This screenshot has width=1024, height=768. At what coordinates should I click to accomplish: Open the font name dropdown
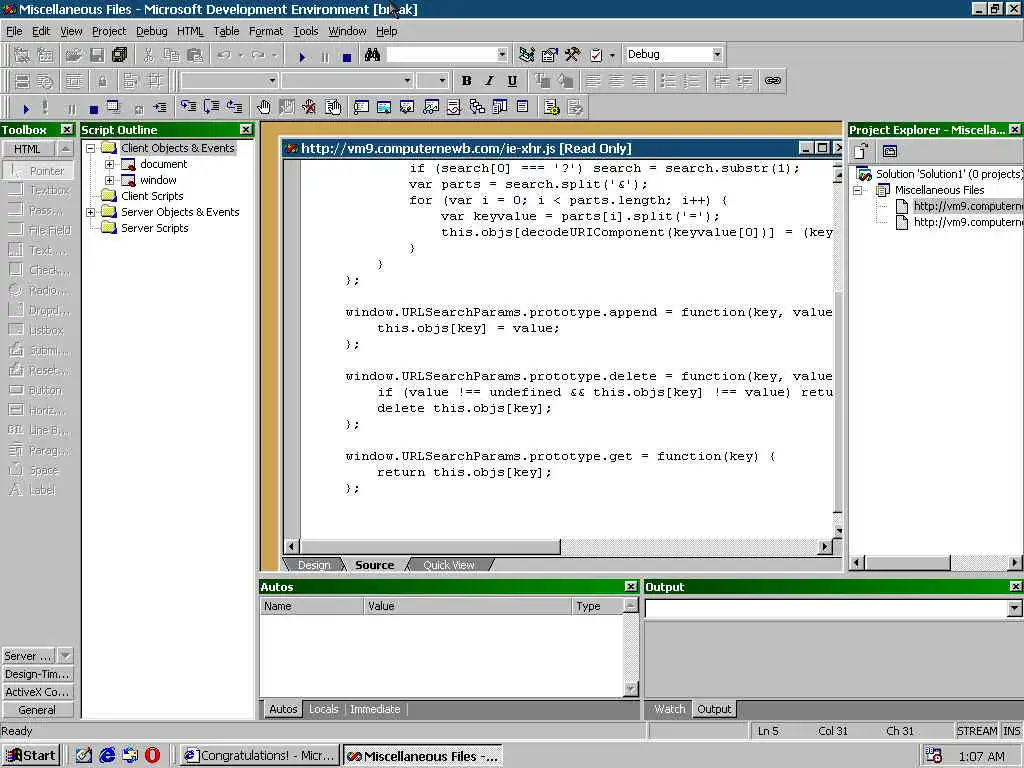[407, 80]
